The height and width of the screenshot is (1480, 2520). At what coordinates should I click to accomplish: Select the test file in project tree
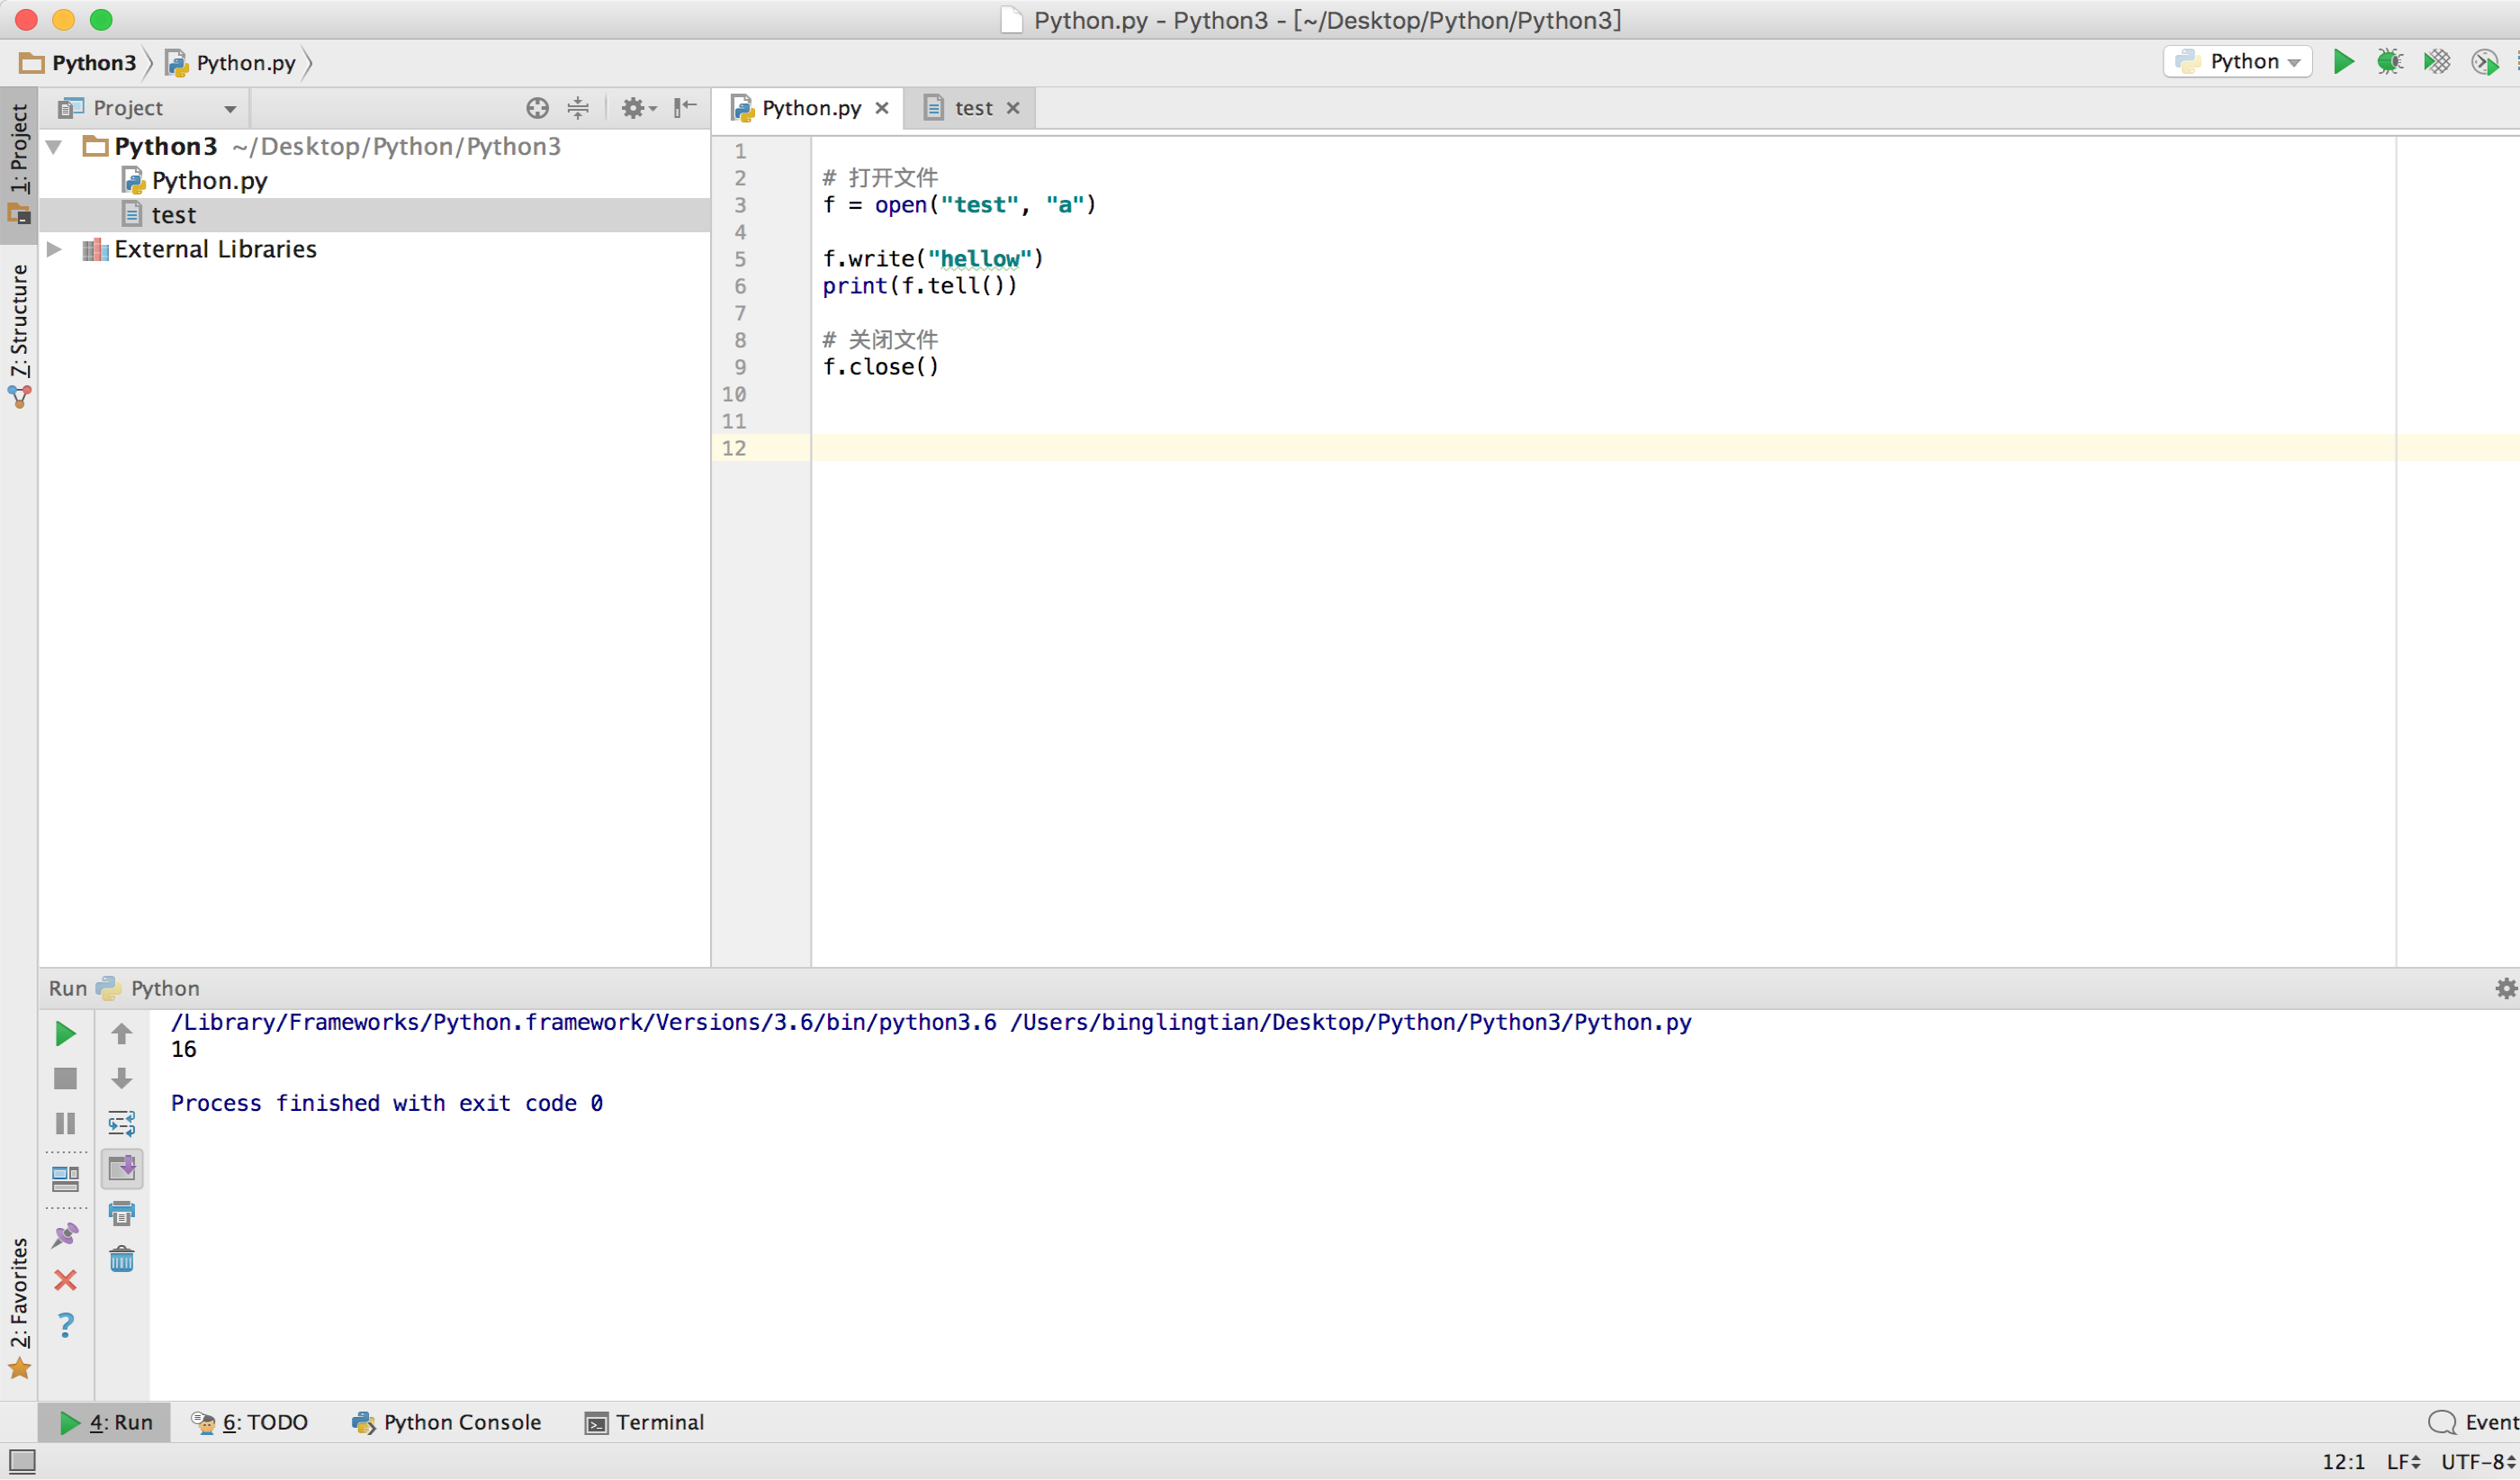(x=173, y=215)
